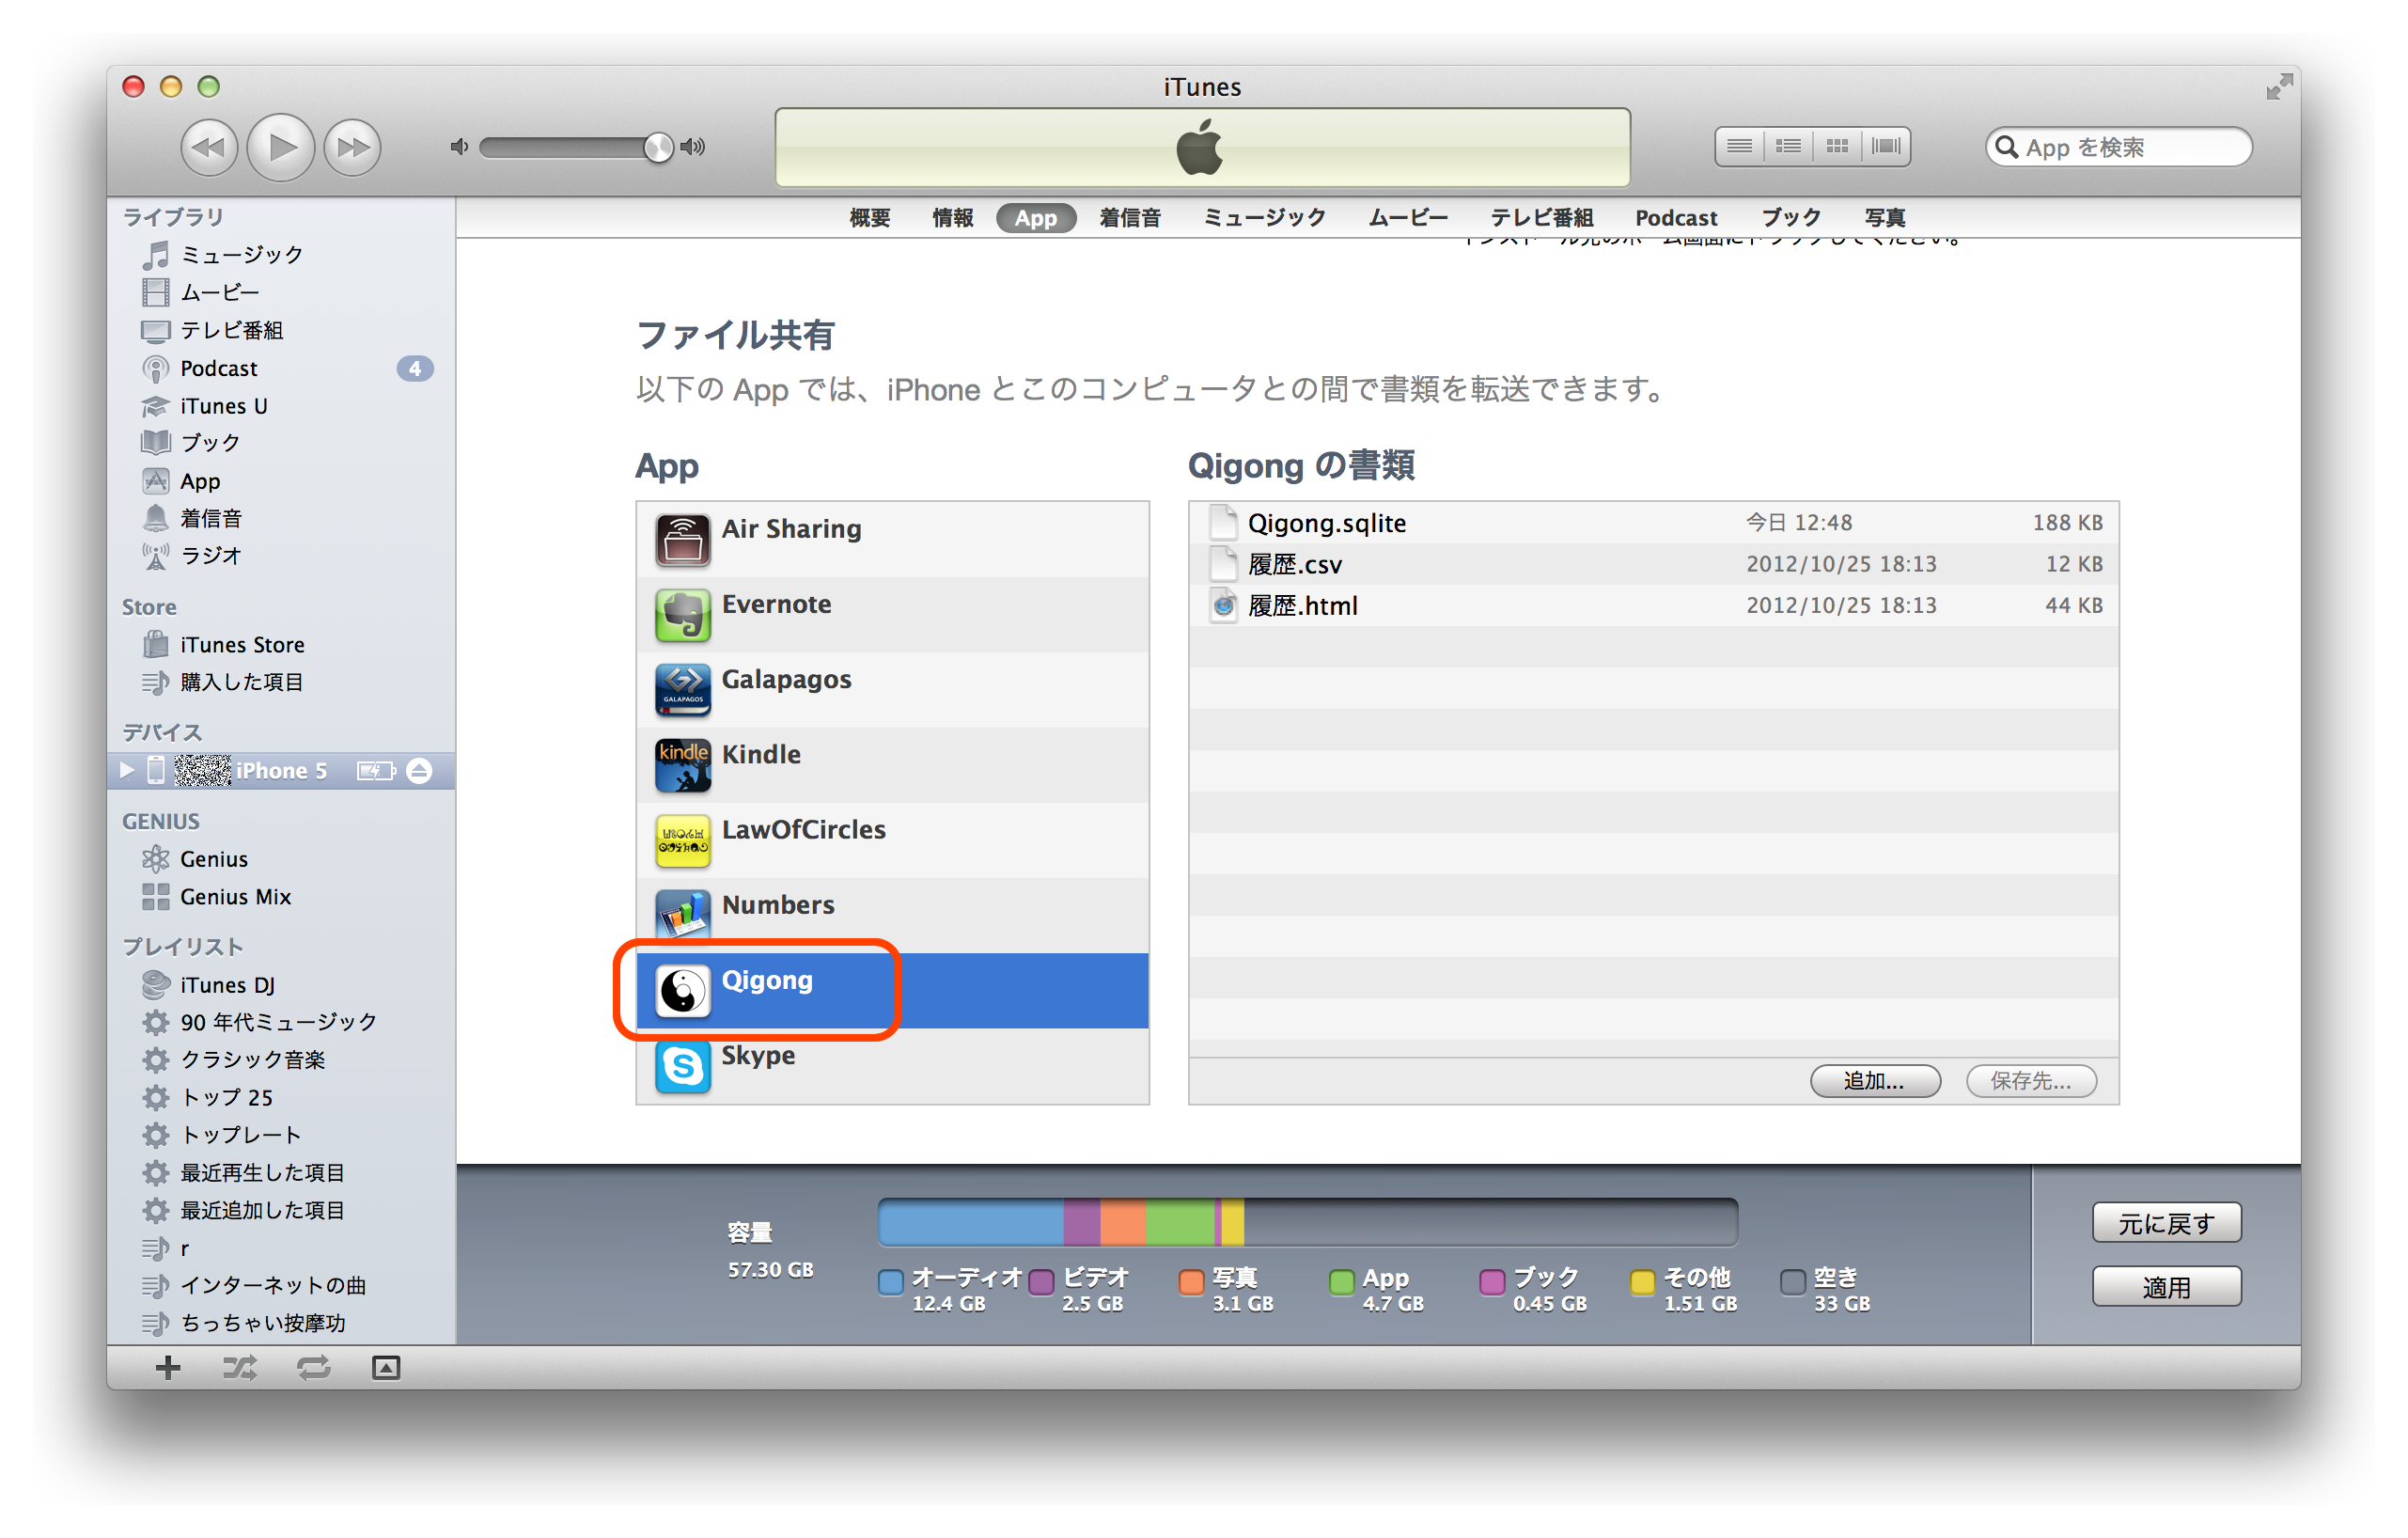Screen dimensions: 2408x1538
Task: Expand the iPhone 5 disclosure triangle
Action: coord(127,770)
